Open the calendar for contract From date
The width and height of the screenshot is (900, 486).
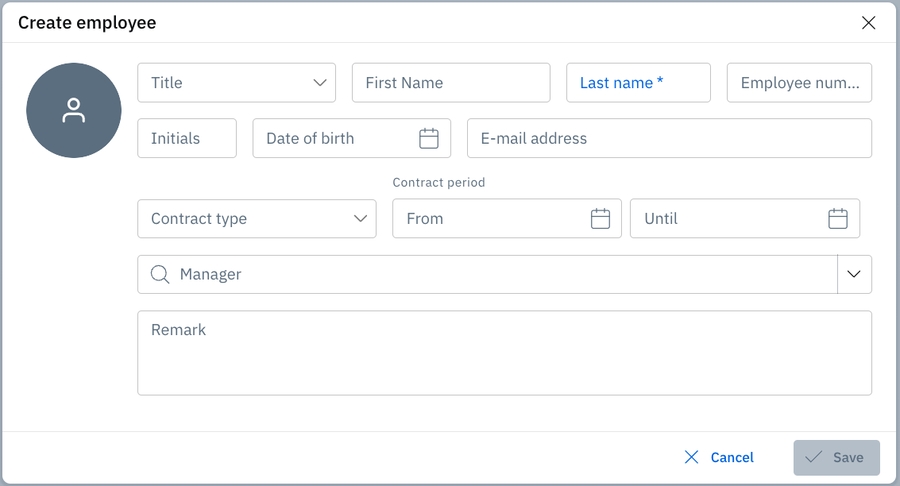(x=600, y=219)
